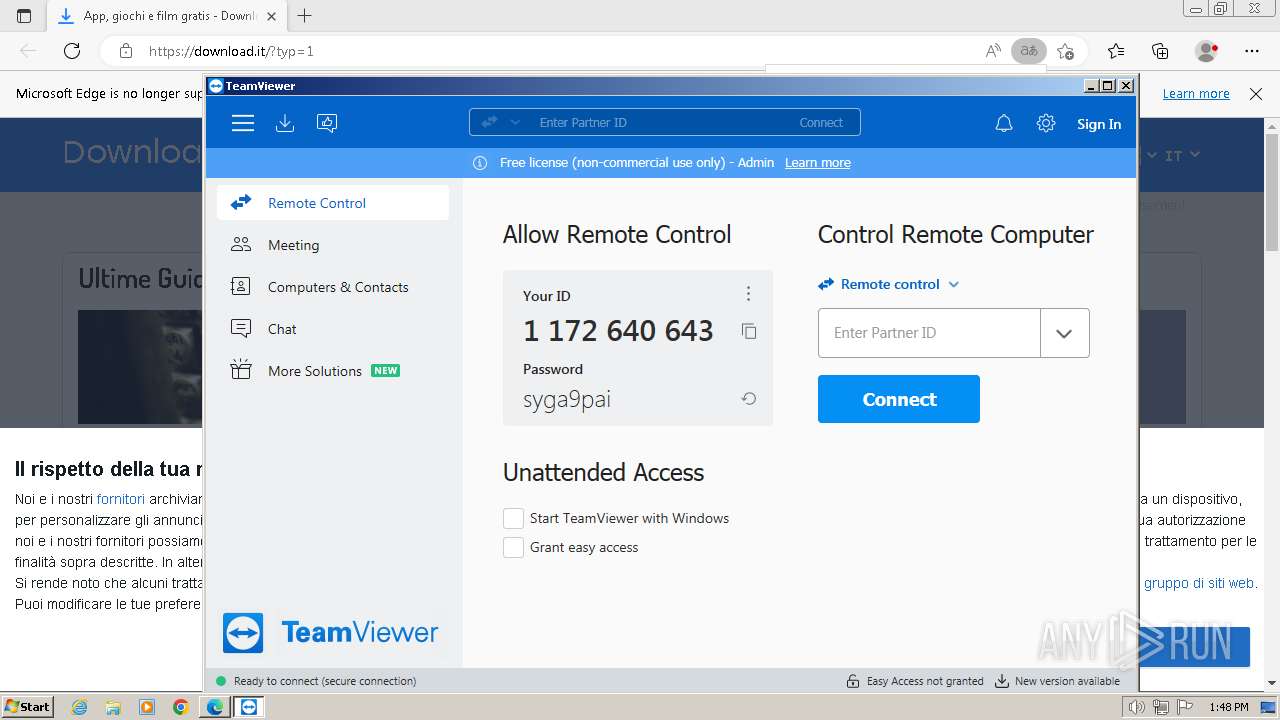Click the TeamViewer download/install icon
Image resolution: width=1280 pixels, height=720 pixels.
[x=285, y=123]
